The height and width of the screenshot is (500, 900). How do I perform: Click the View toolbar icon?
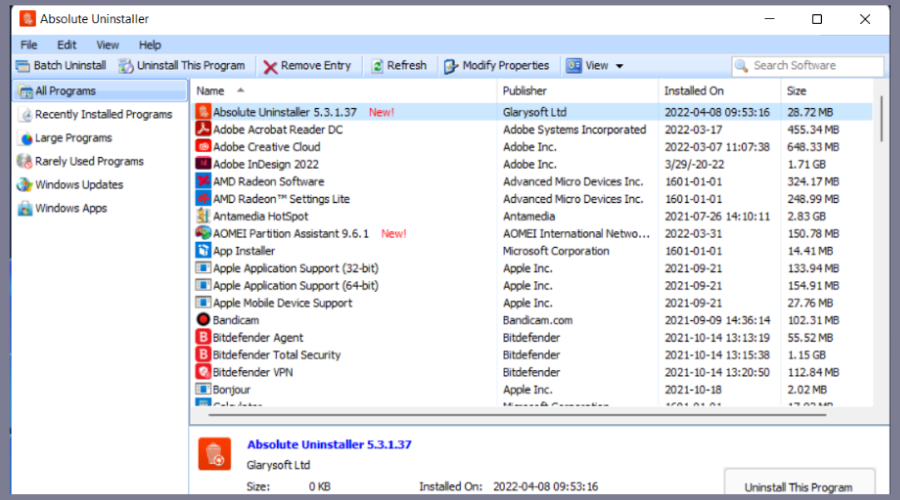(x=573, y=65)
